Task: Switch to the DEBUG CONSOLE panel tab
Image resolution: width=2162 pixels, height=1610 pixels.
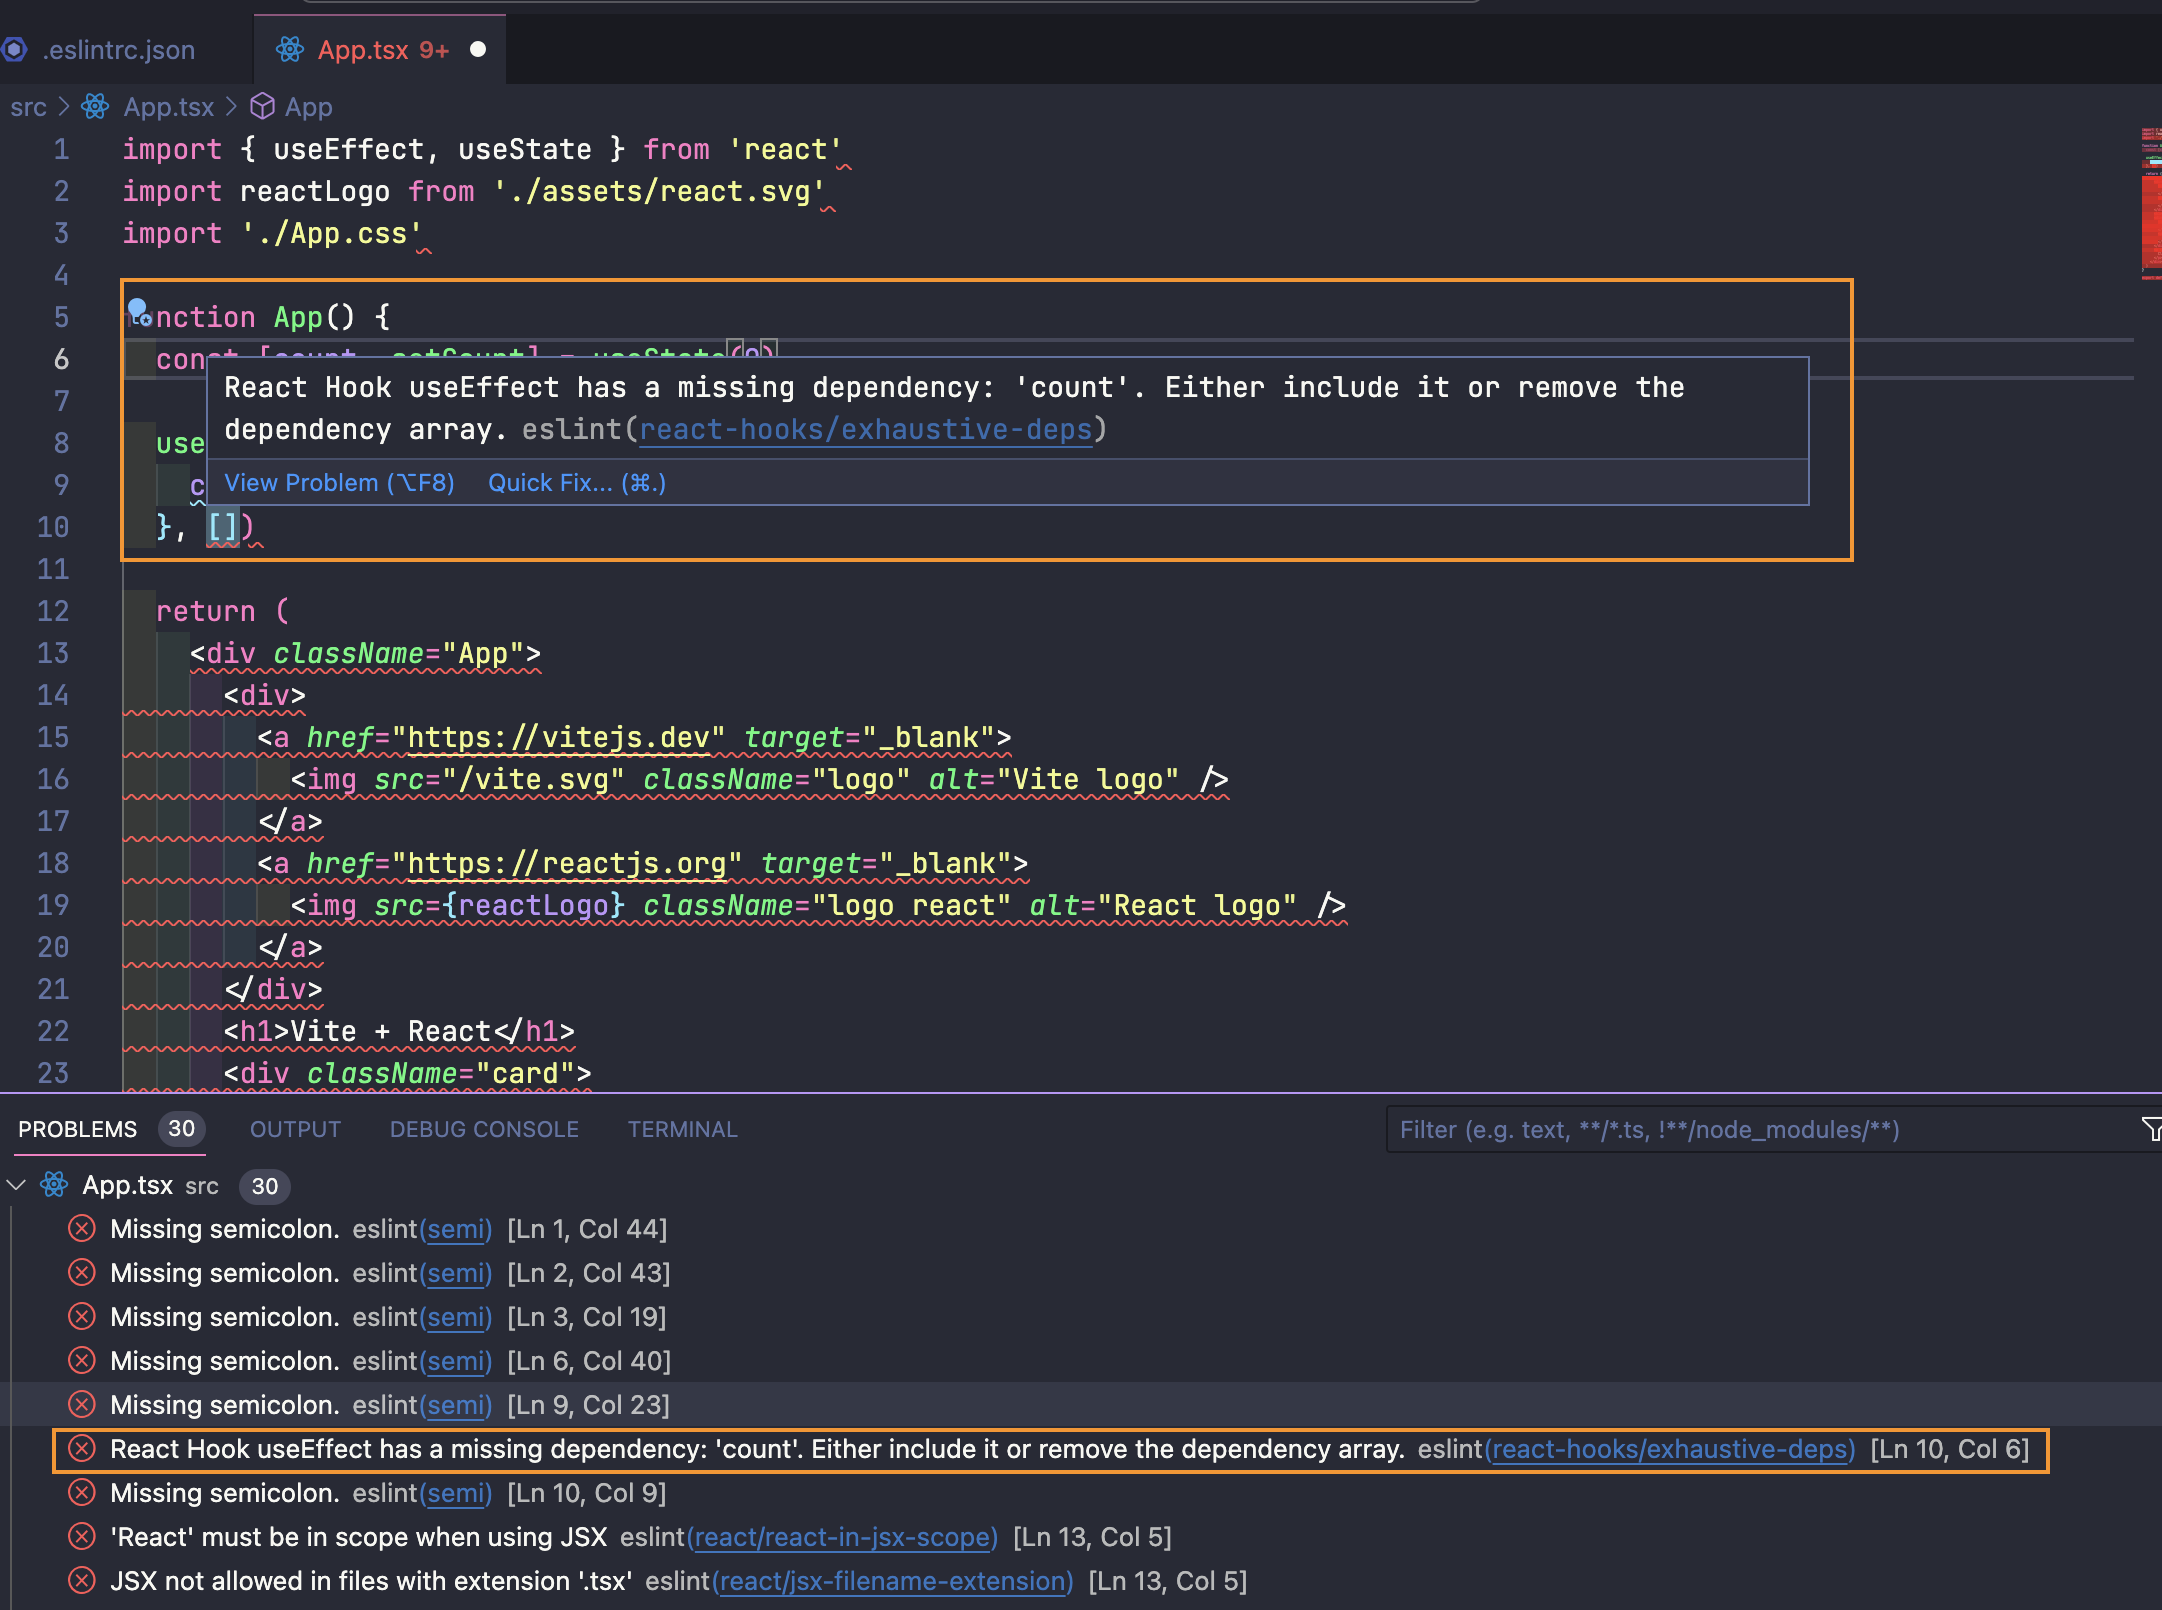Action: tap(484, 1129)
